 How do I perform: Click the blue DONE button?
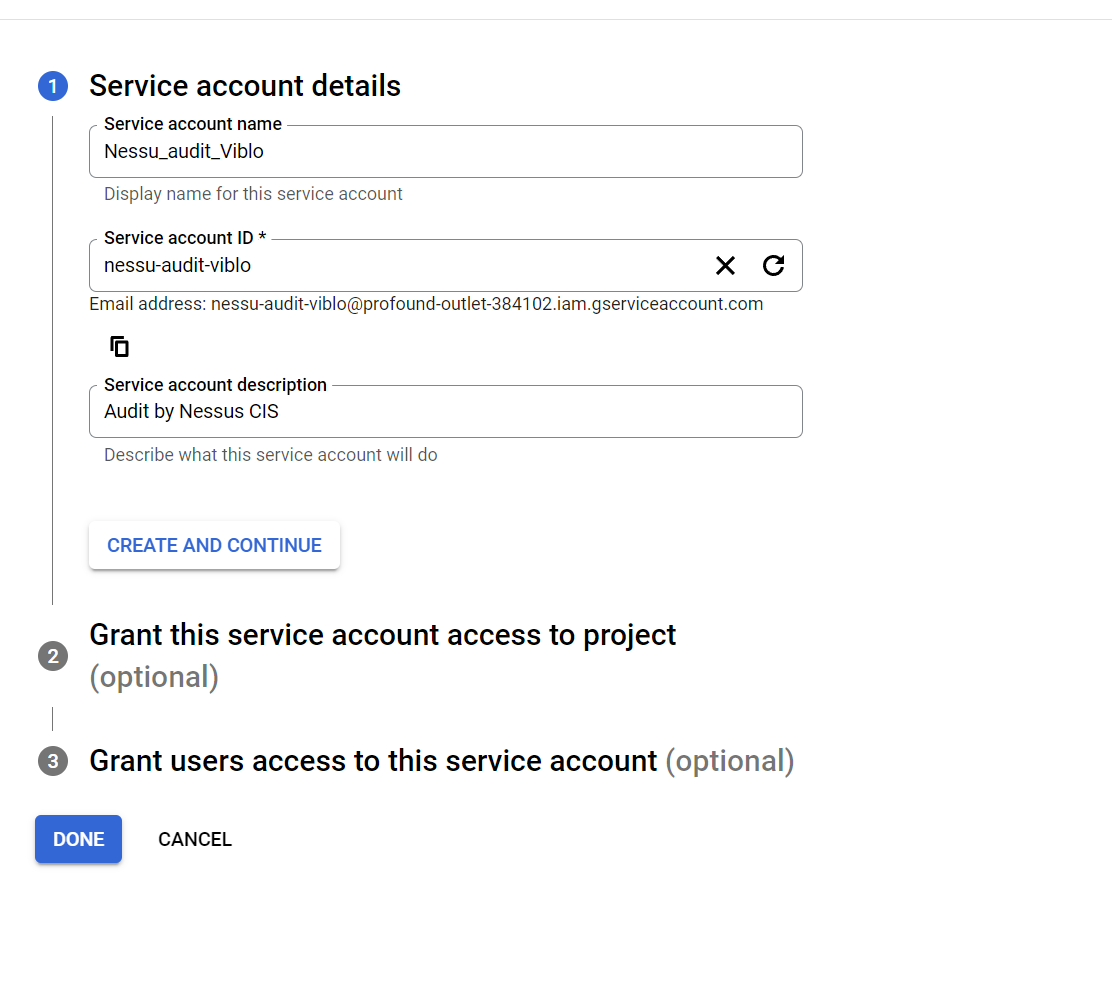[78, 839]
